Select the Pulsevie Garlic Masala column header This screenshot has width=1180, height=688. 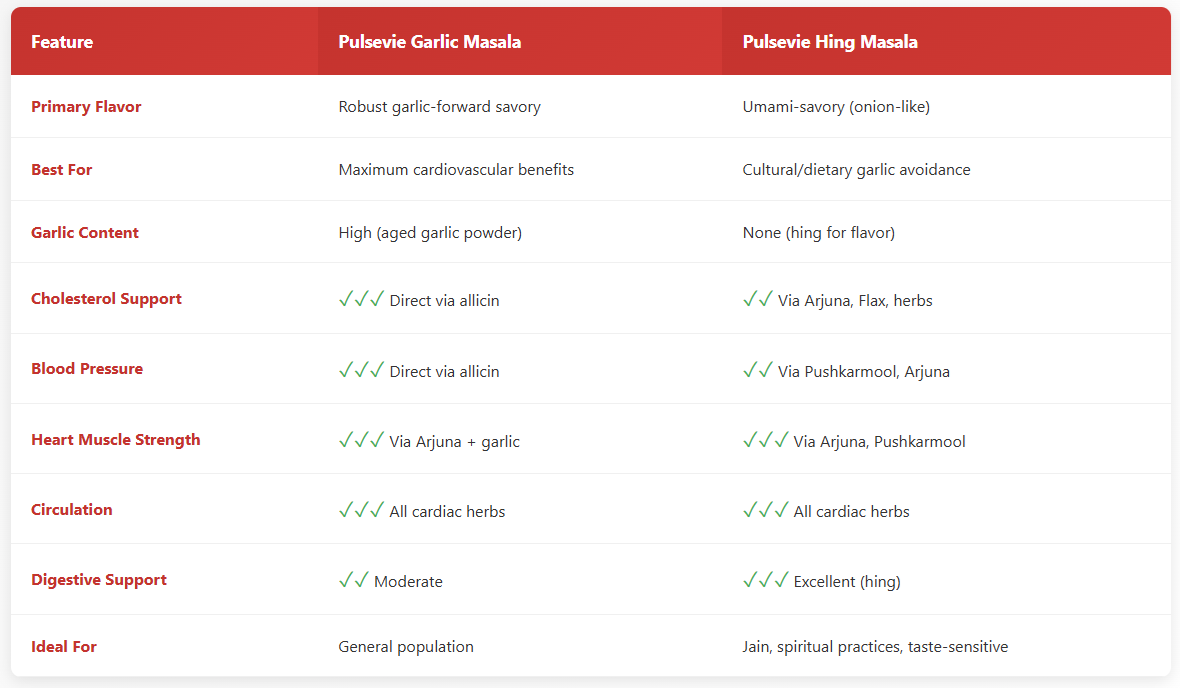[429, 42]
